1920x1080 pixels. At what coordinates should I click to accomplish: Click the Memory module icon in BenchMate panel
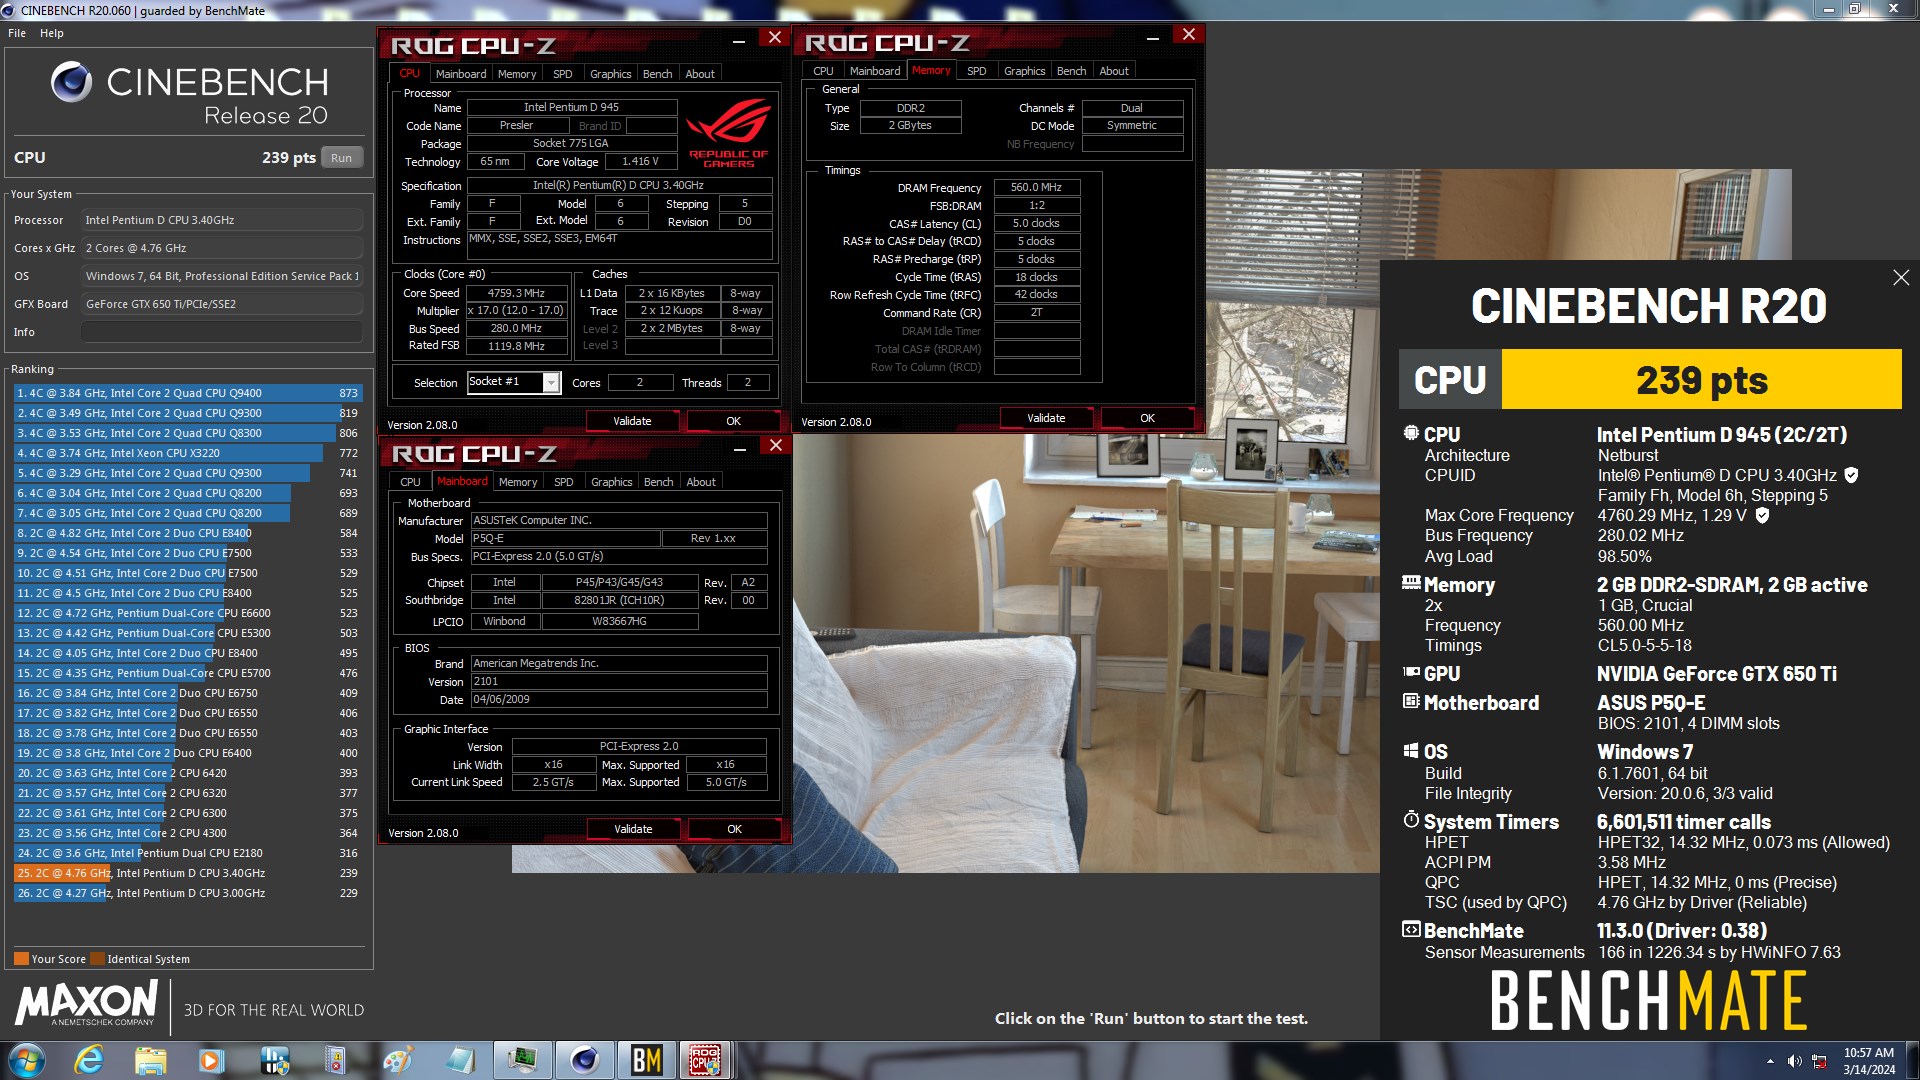point(1411,582)
